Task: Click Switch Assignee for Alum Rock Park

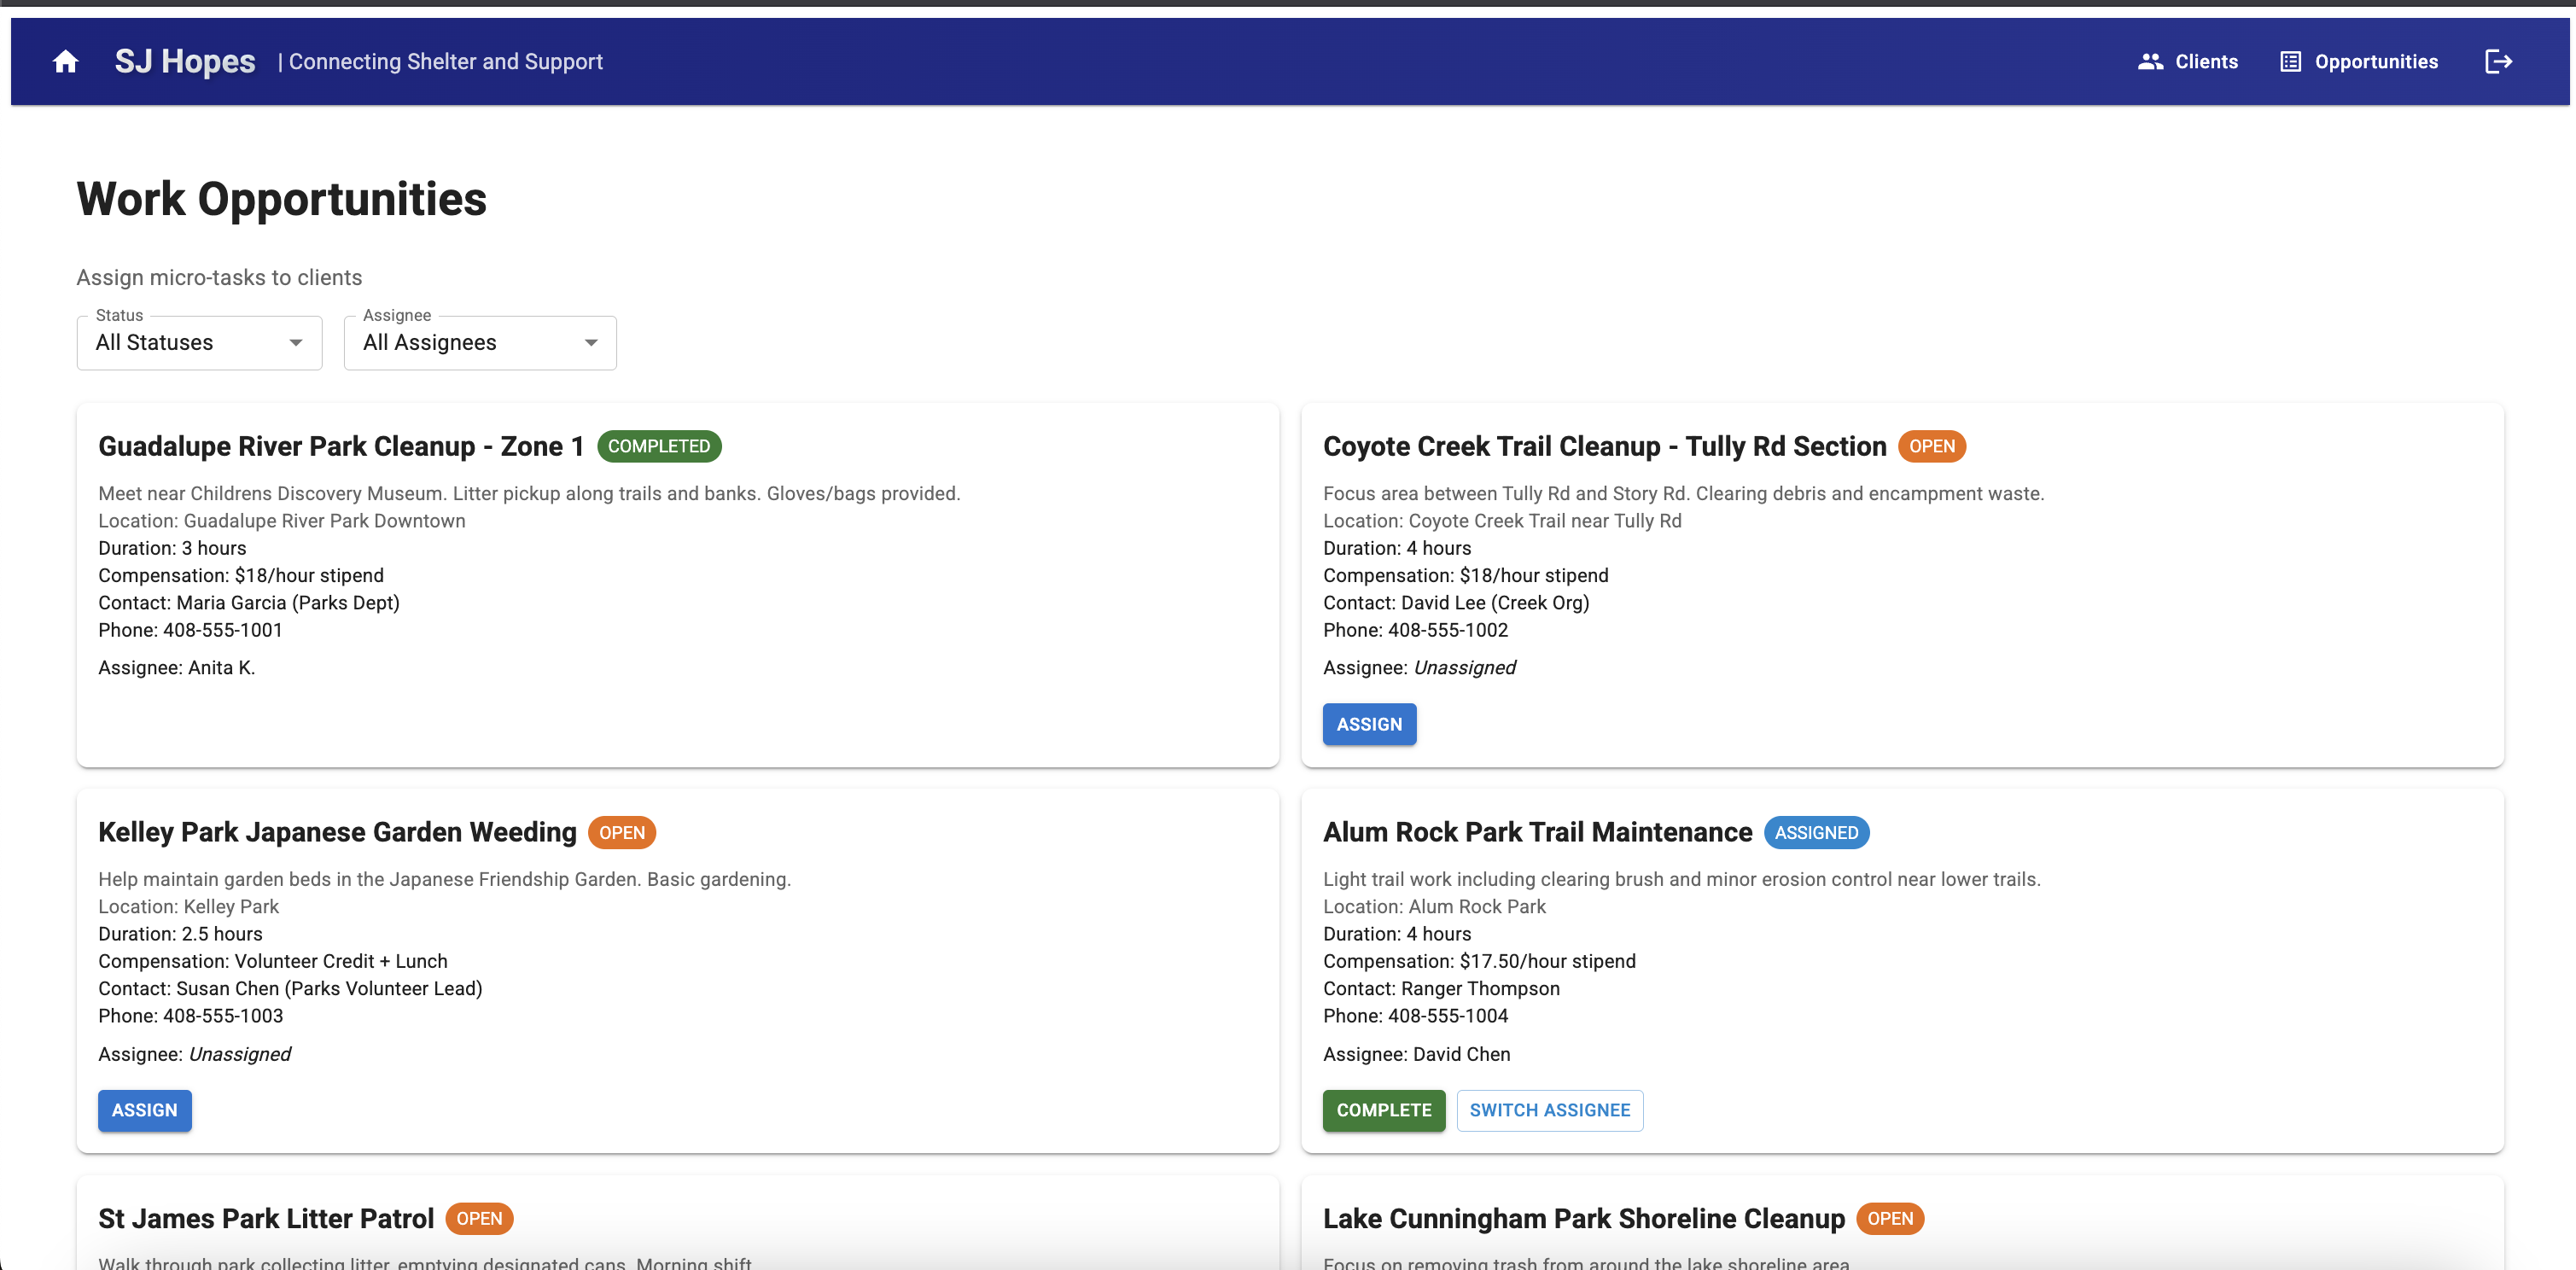Action: point(1549,1110)
